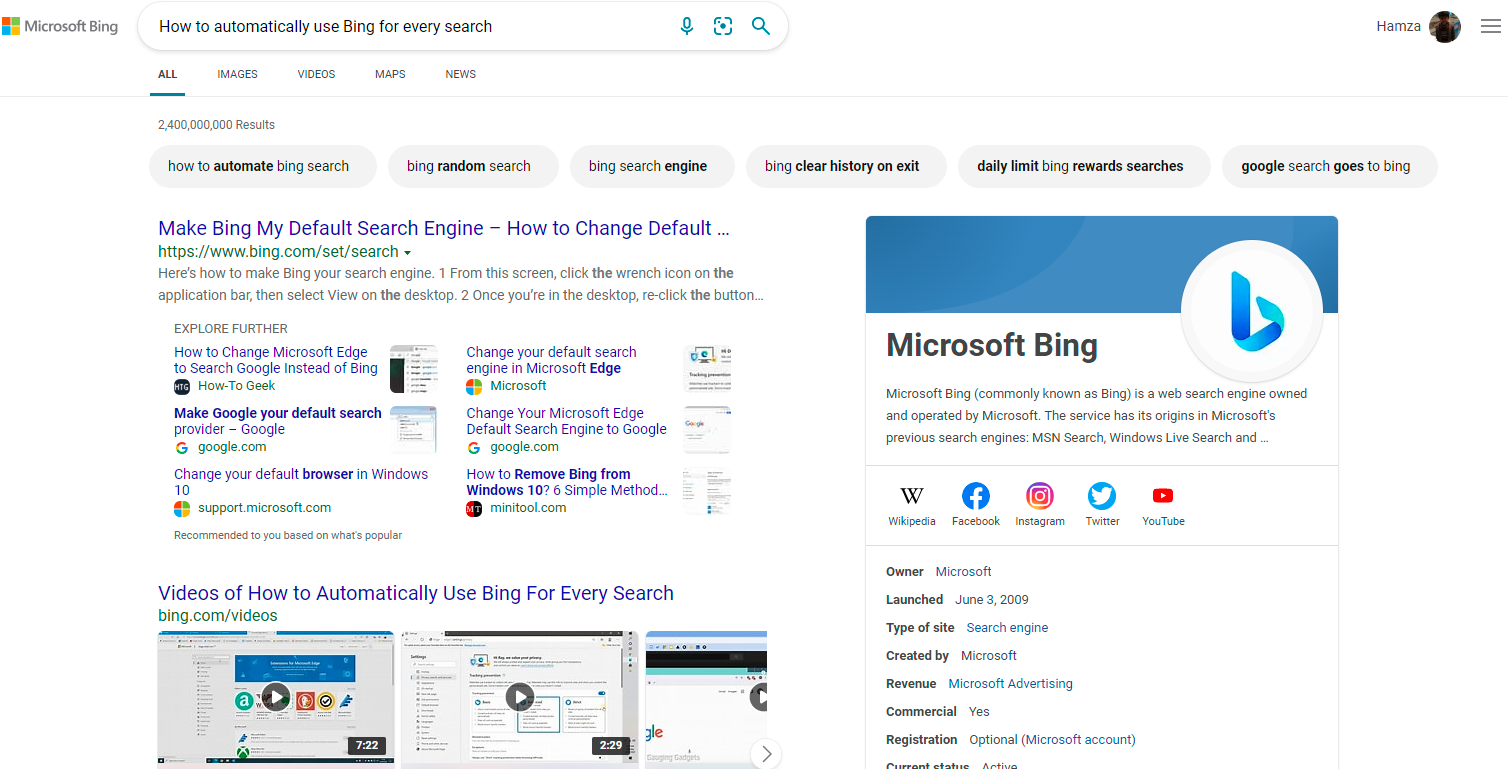Click the 'Microsoft Bing' panel title

point(992,345)
